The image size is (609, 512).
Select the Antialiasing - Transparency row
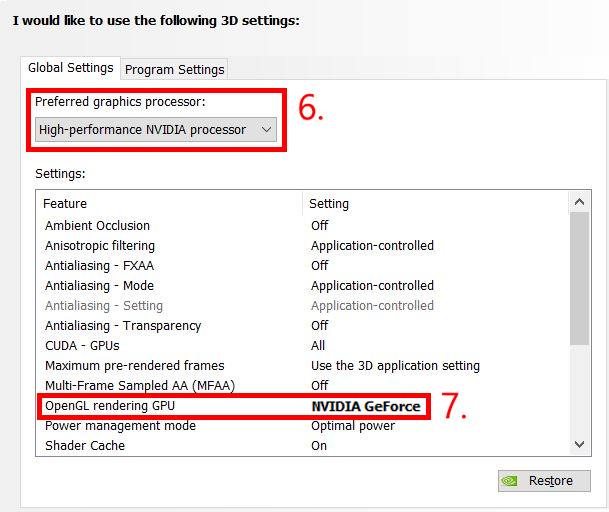point(303,326)
